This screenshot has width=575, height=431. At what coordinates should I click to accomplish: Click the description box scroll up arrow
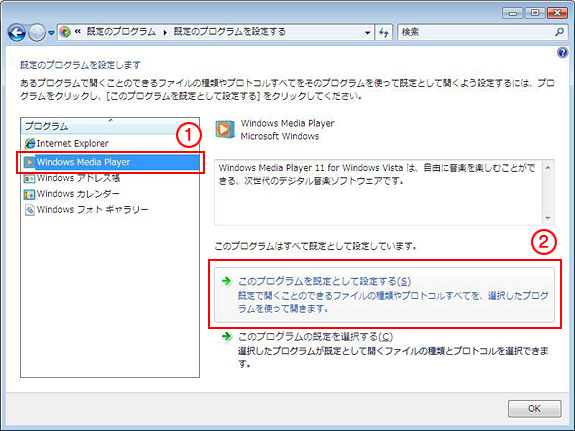pyautogui.click(x=548, y=168)
